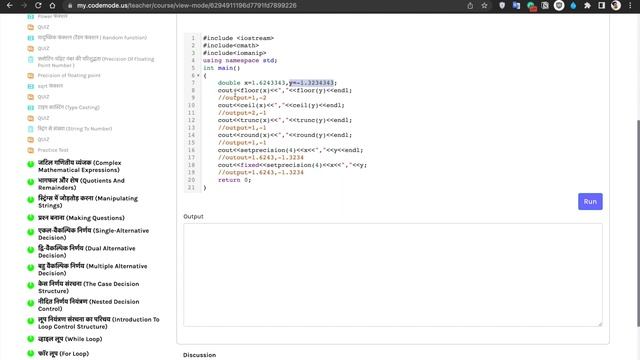The width and height of the screenshot is (640, 360).
Task: Open the Making Questions section
Action: coord(81,218)
